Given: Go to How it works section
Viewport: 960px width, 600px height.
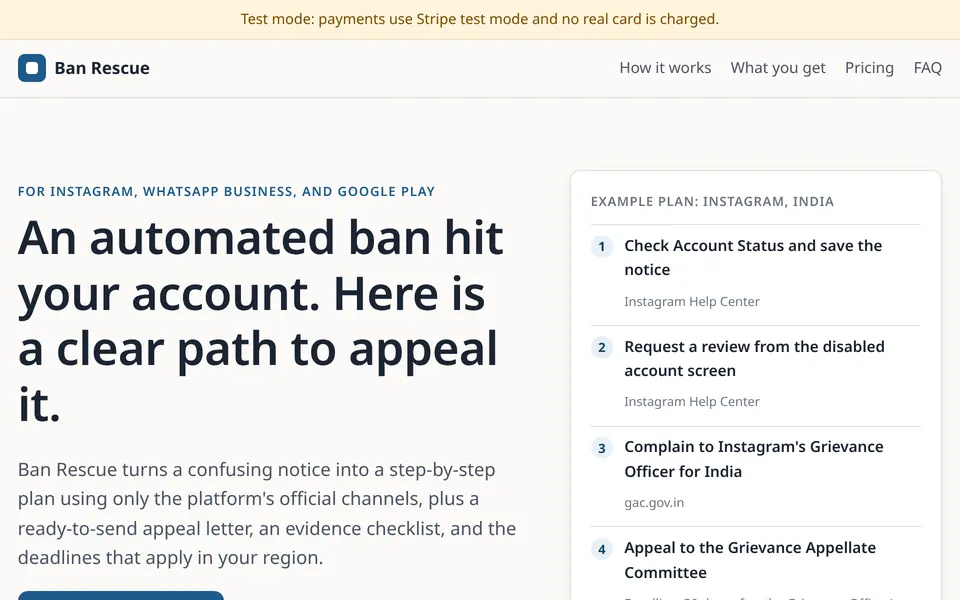Looking at the screenshot, I should 665,68.
